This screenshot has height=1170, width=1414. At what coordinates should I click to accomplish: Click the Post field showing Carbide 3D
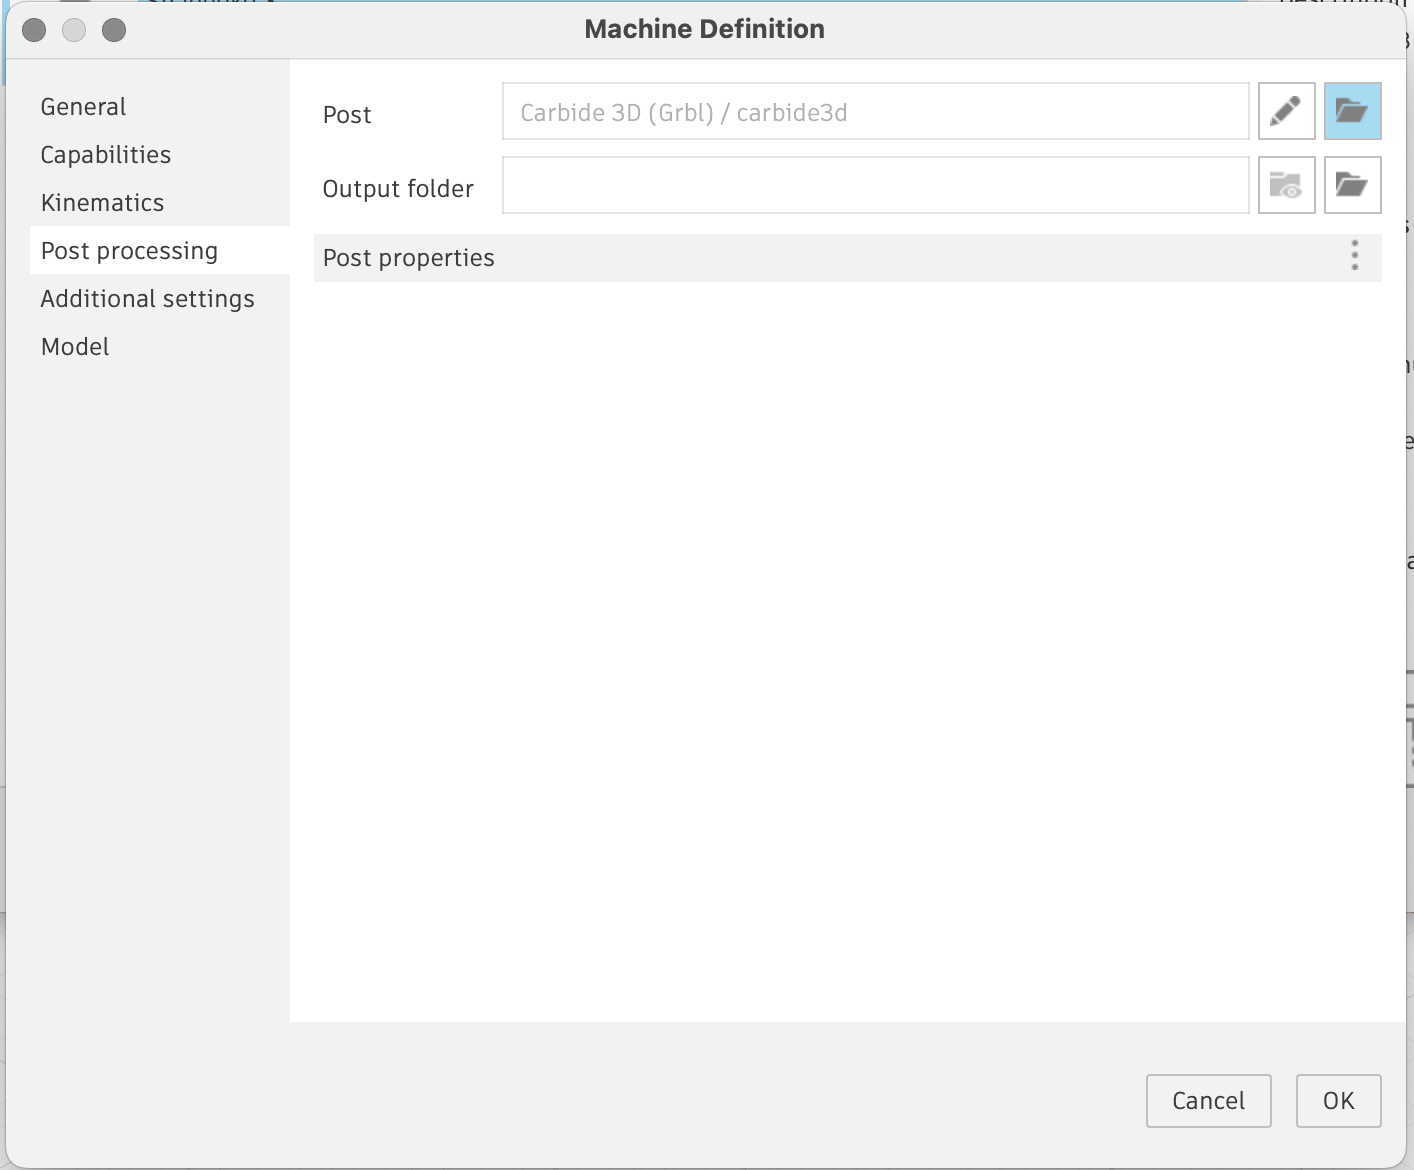(876, 111)
